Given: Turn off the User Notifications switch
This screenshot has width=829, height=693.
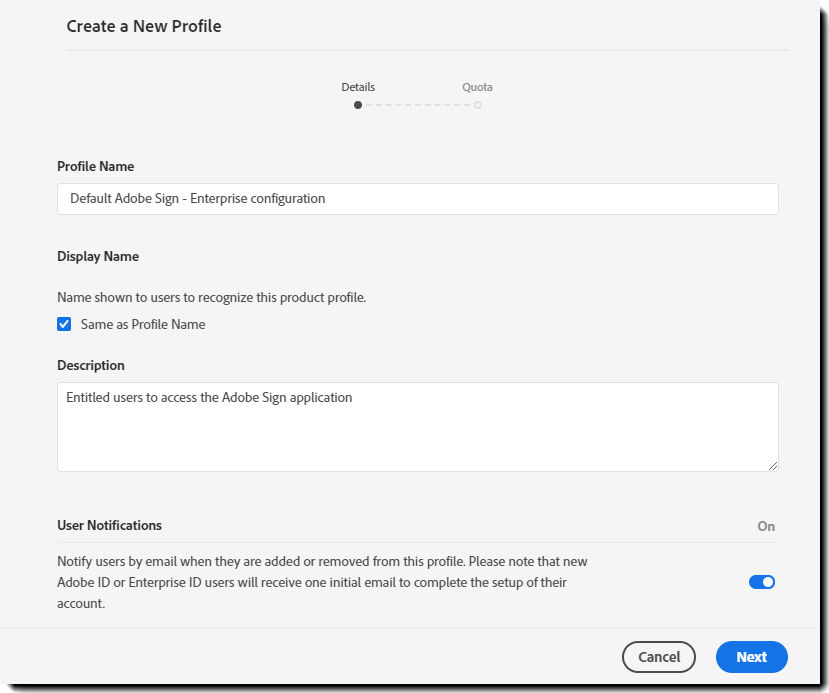Looking at the screenshot, I should pyautogui.click(x=761, y=582).
